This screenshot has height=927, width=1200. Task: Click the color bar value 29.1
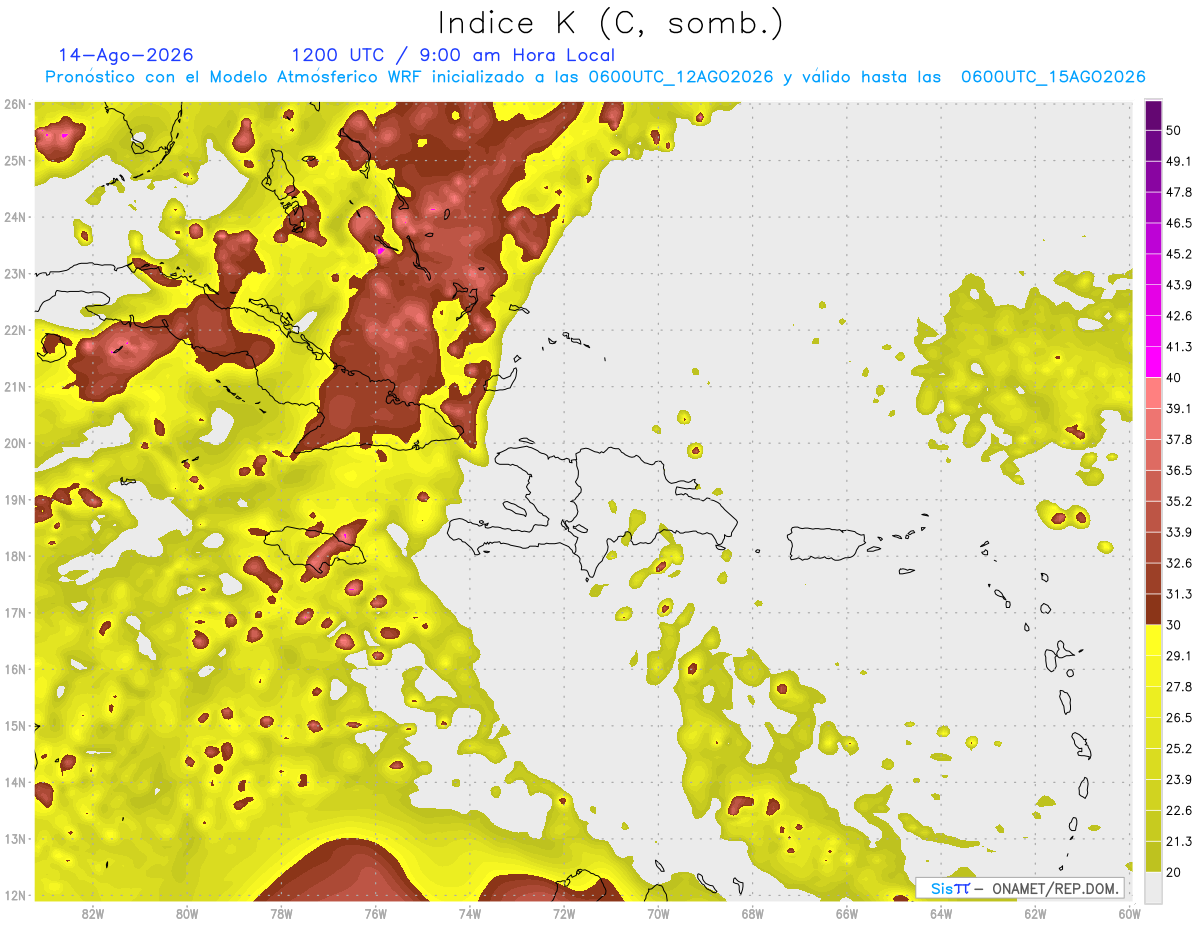[x=1179, y=655]
